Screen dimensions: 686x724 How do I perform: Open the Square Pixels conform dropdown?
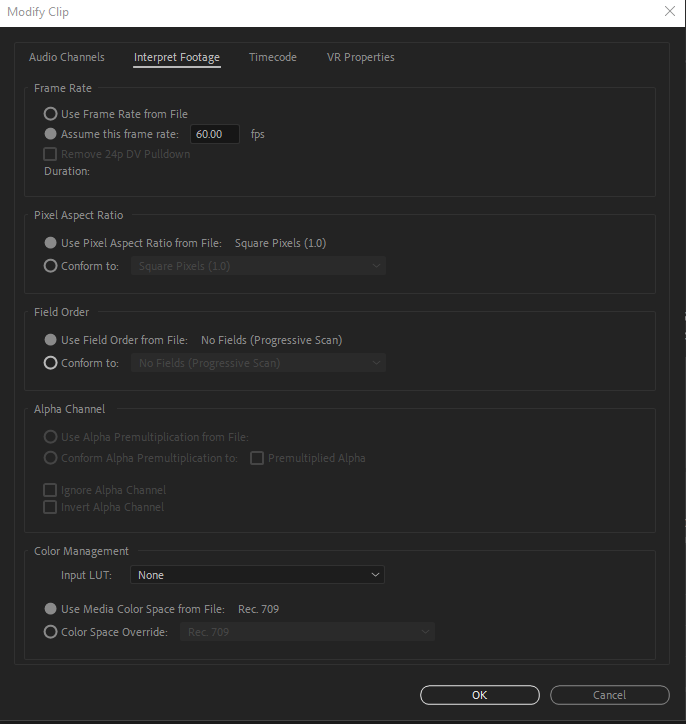click(x=258, y=266)
